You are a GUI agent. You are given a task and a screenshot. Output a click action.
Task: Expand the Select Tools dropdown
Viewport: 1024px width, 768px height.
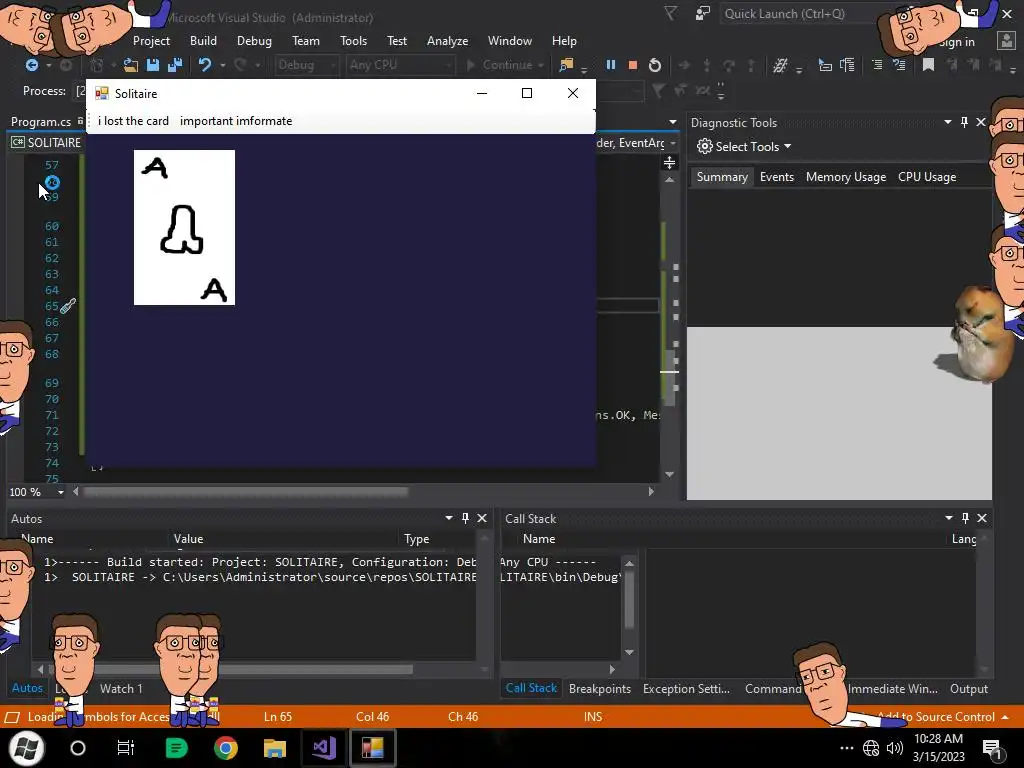coord(788,146)
